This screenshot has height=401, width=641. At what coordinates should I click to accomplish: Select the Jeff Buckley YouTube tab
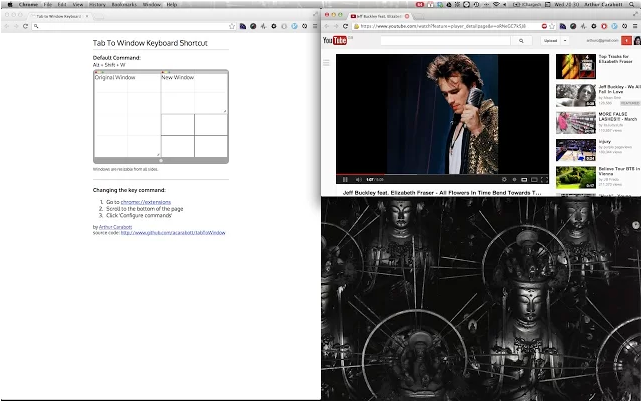379,16
